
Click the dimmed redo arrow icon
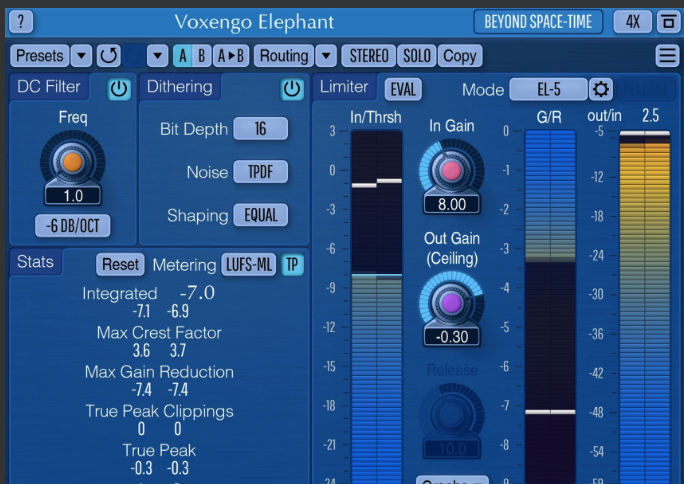(133, 56)
